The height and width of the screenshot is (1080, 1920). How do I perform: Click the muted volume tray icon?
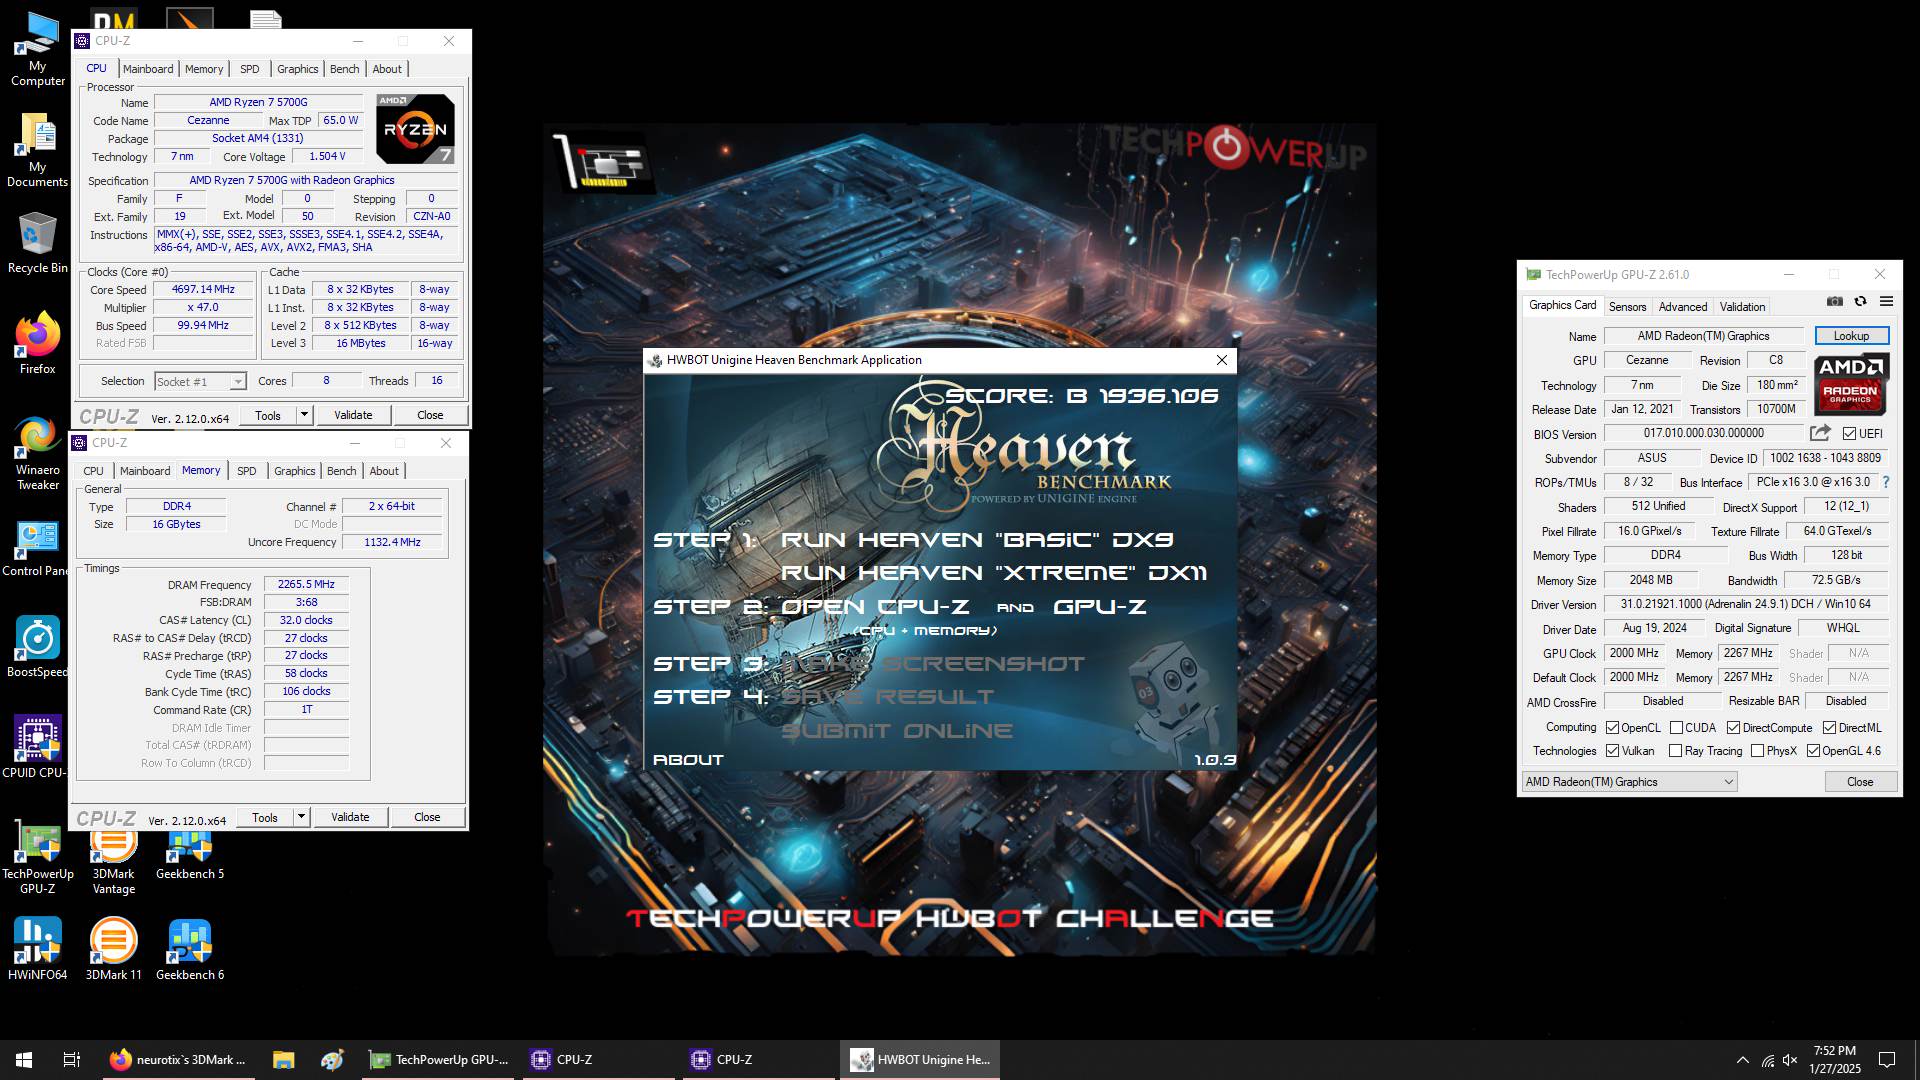(x=1790, y=1060)
